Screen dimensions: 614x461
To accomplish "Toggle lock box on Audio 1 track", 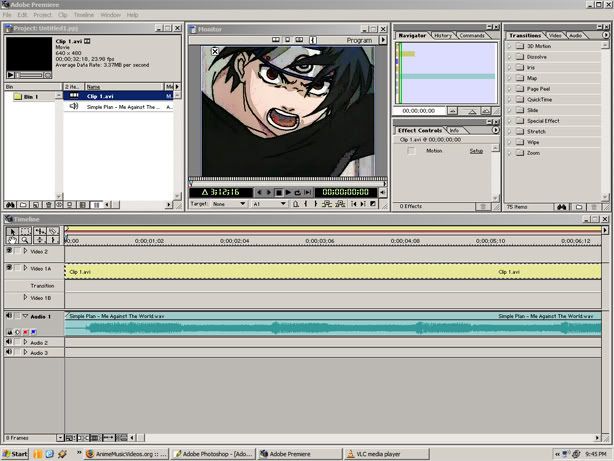I will click(17, 316).
